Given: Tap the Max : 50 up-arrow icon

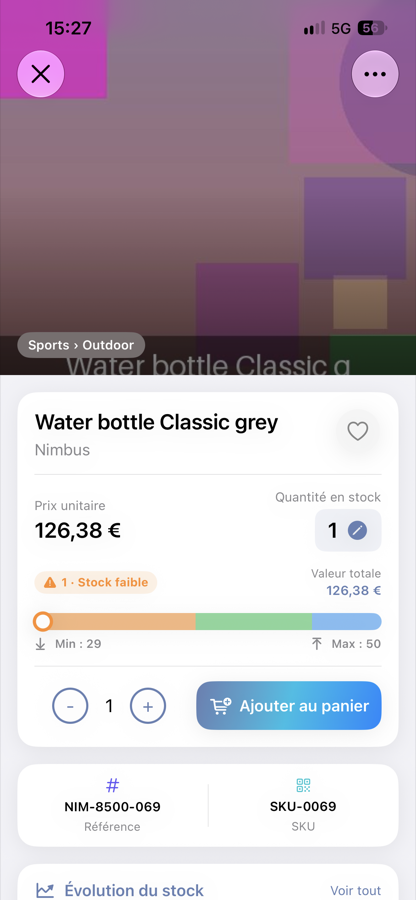Looking at the screenshot, I should click(317, 644).
